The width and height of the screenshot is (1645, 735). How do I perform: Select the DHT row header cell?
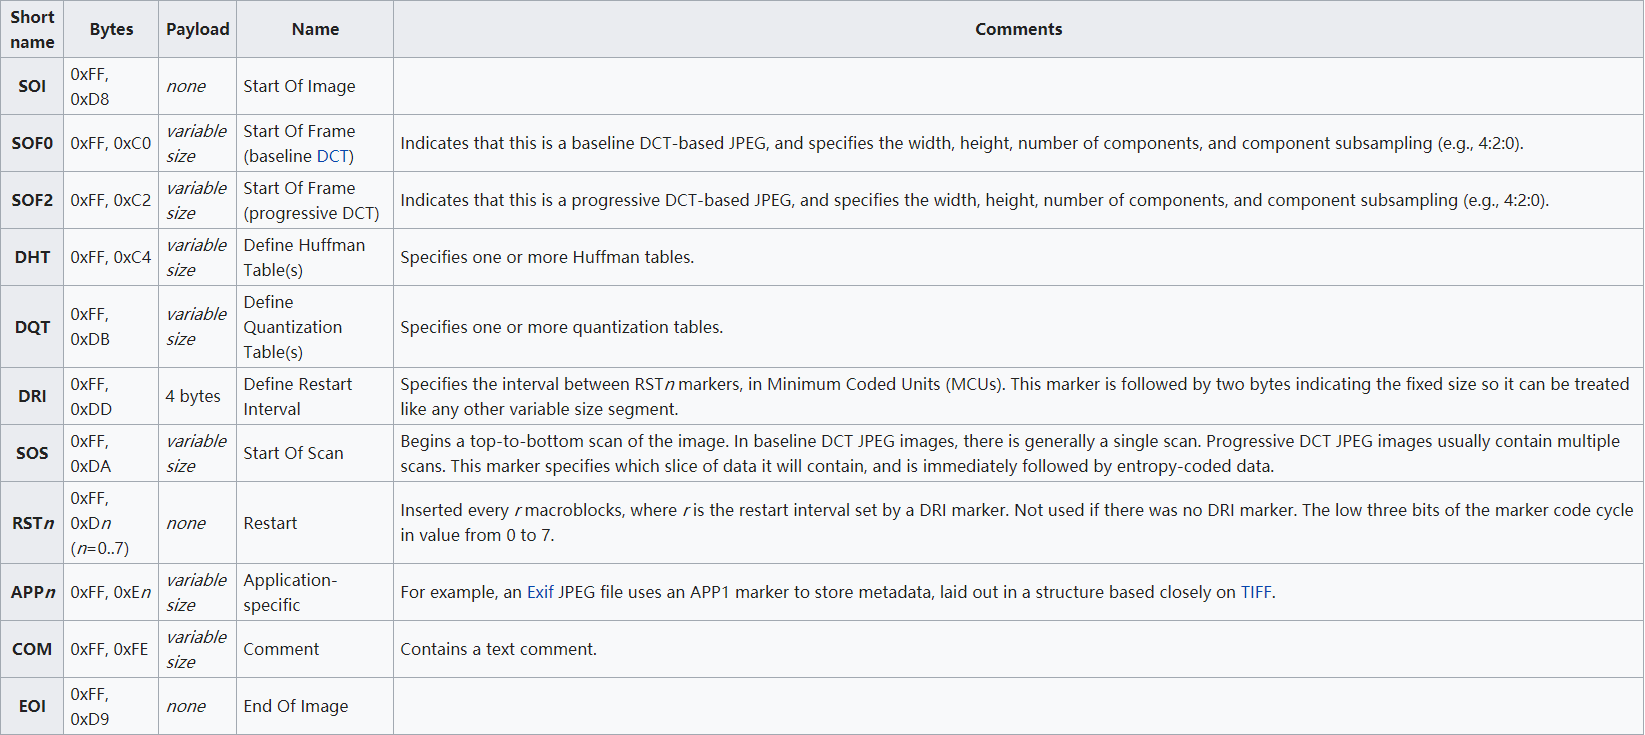32,257
